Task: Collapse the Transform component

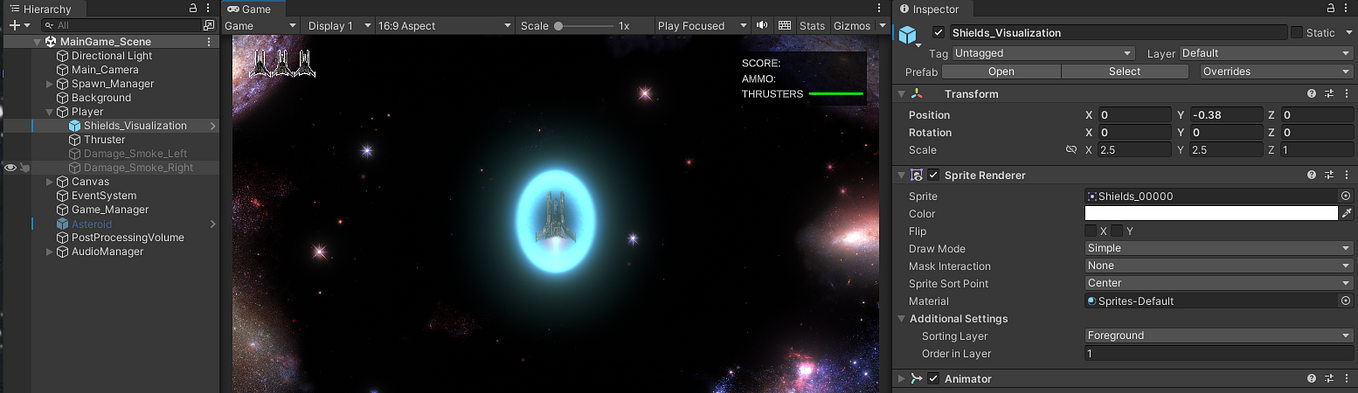Action: click(x=901, y=94)
